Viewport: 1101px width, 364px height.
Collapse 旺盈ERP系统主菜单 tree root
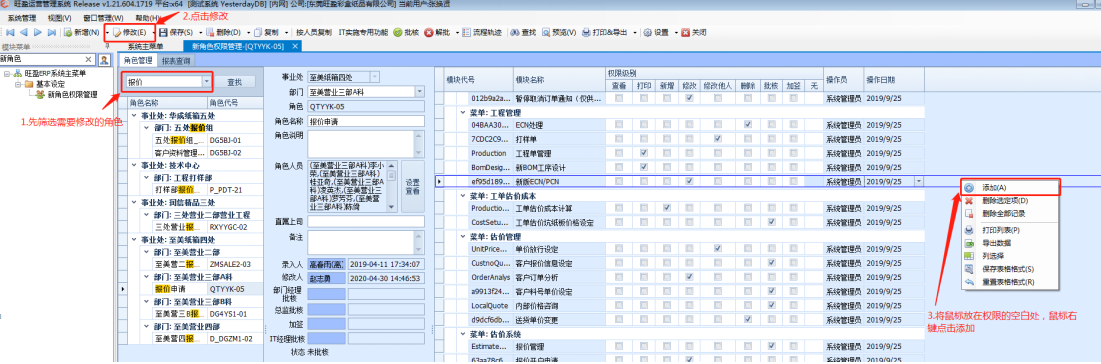7,73
